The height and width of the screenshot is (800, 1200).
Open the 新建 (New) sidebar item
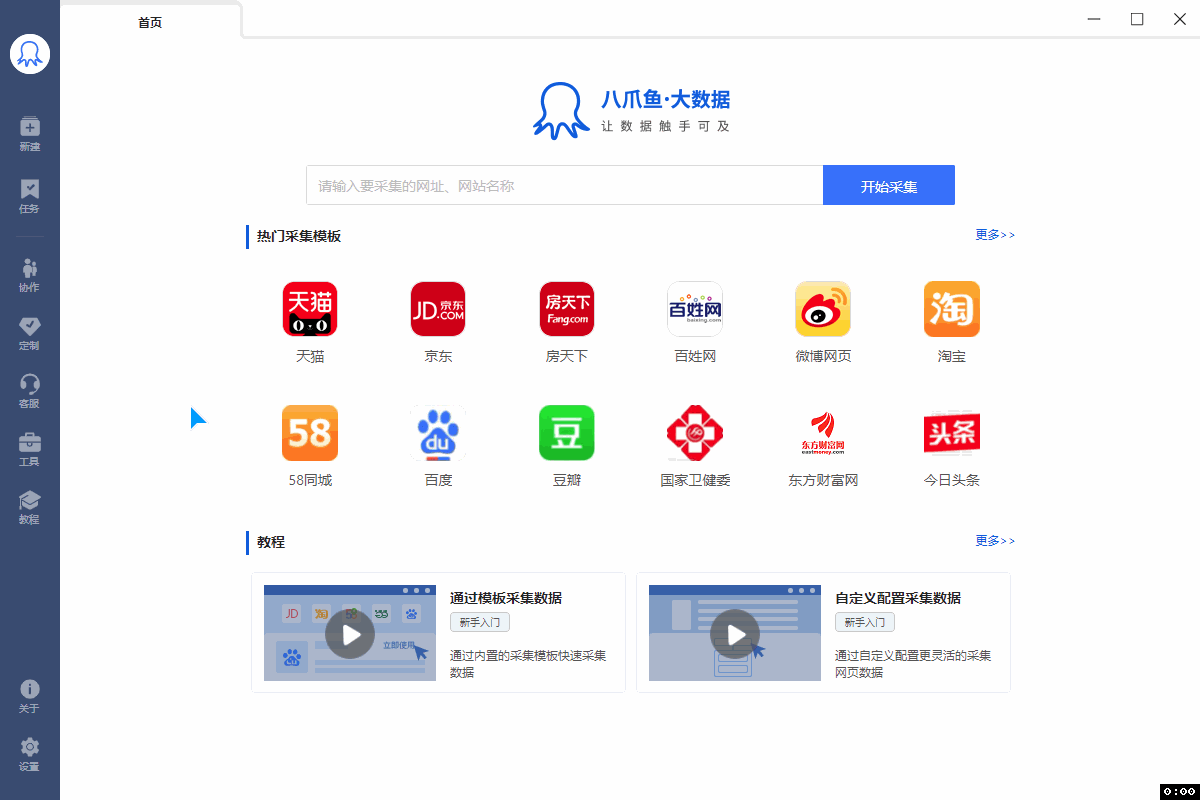tap(30, 133)
